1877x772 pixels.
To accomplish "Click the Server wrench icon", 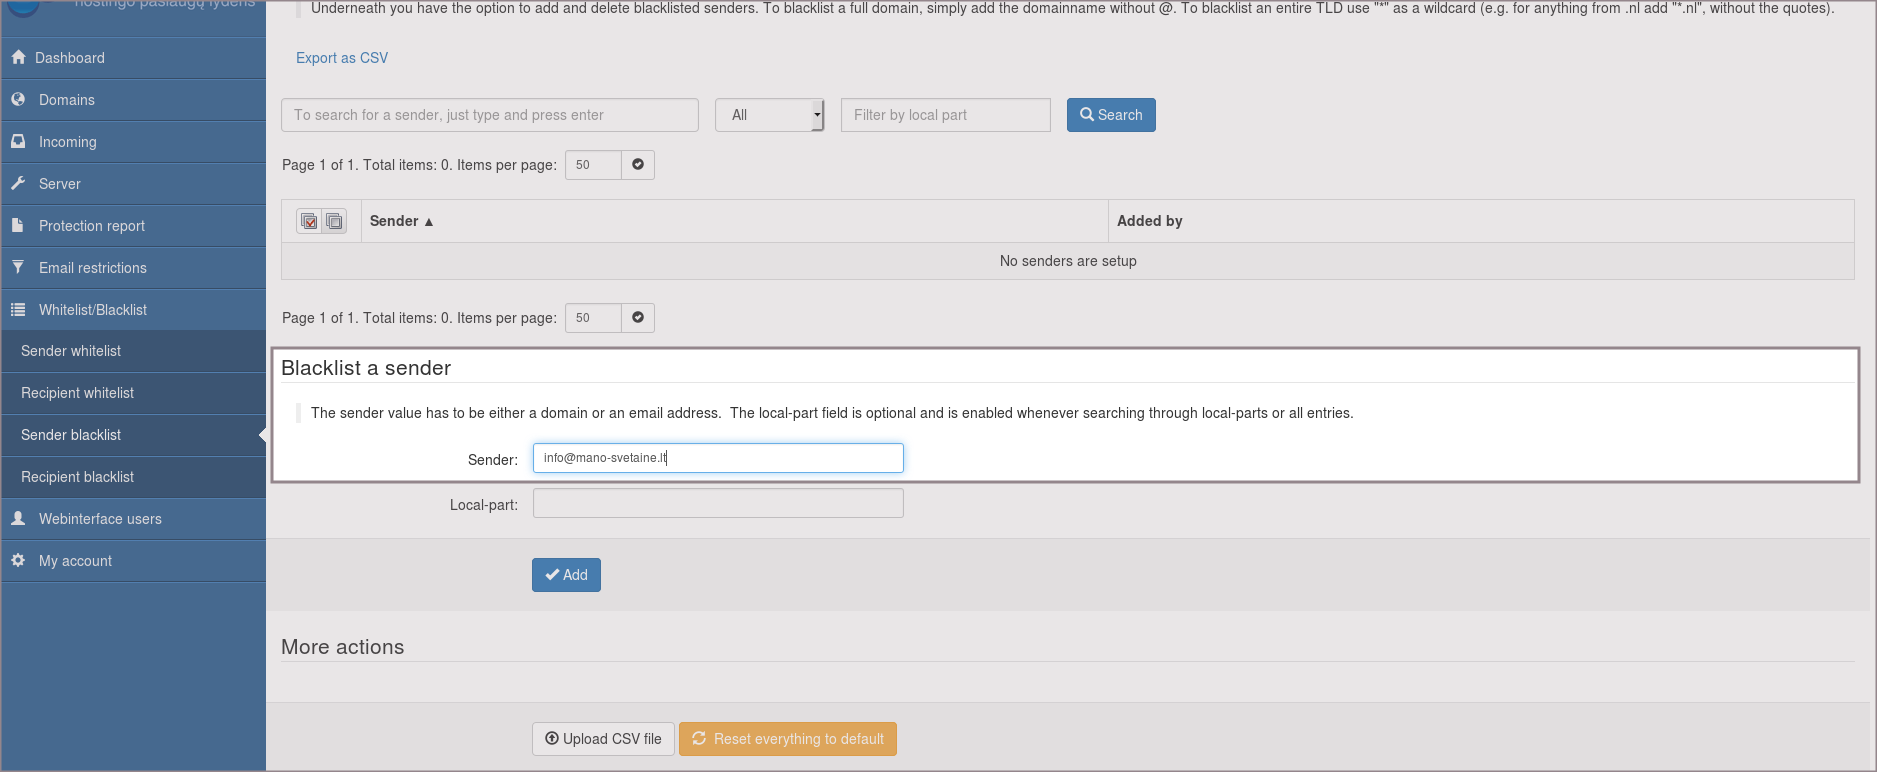I will [18, 184].
